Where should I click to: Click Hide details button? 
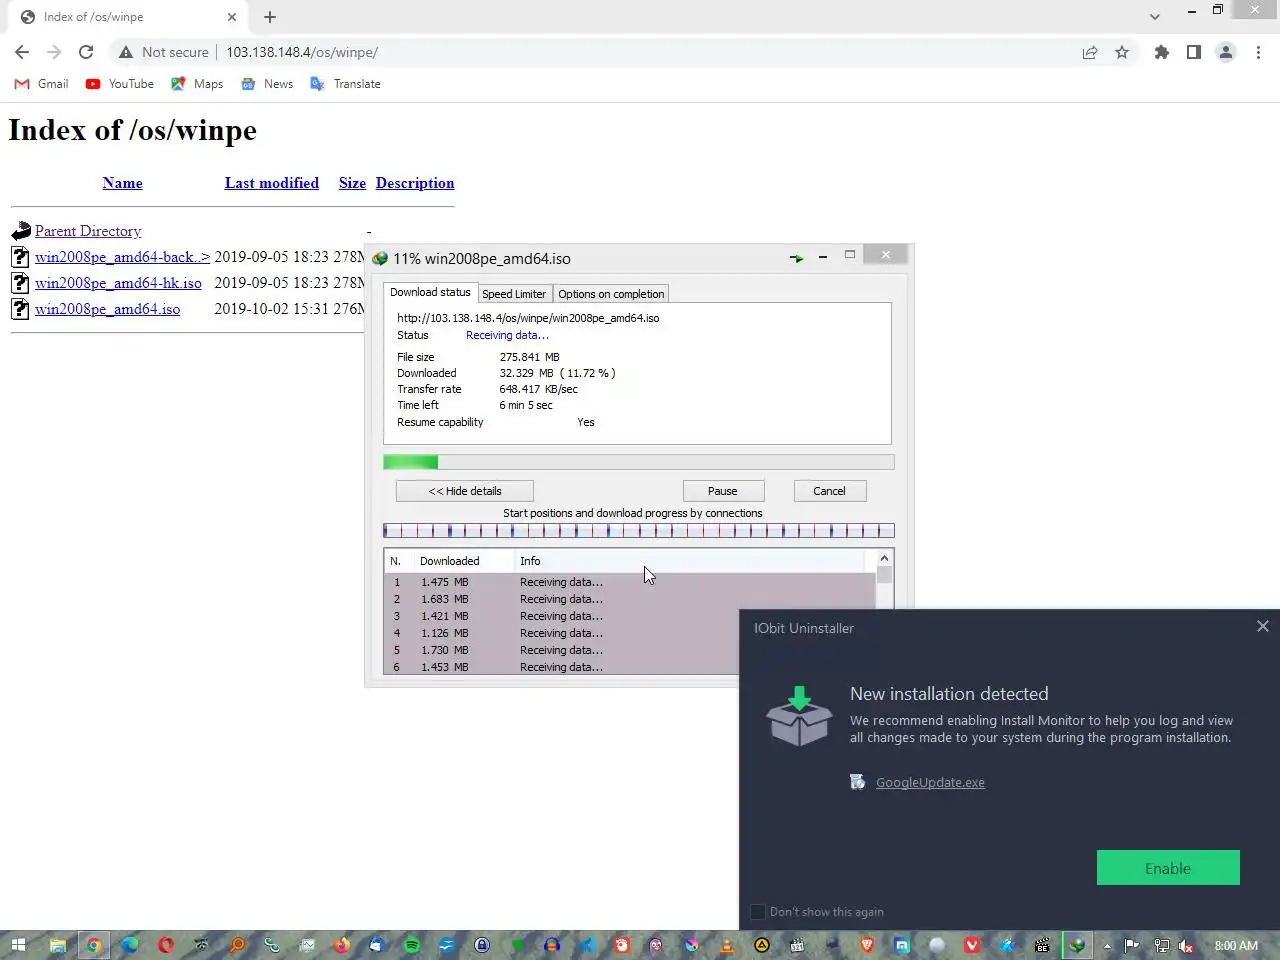coord(465,491)
